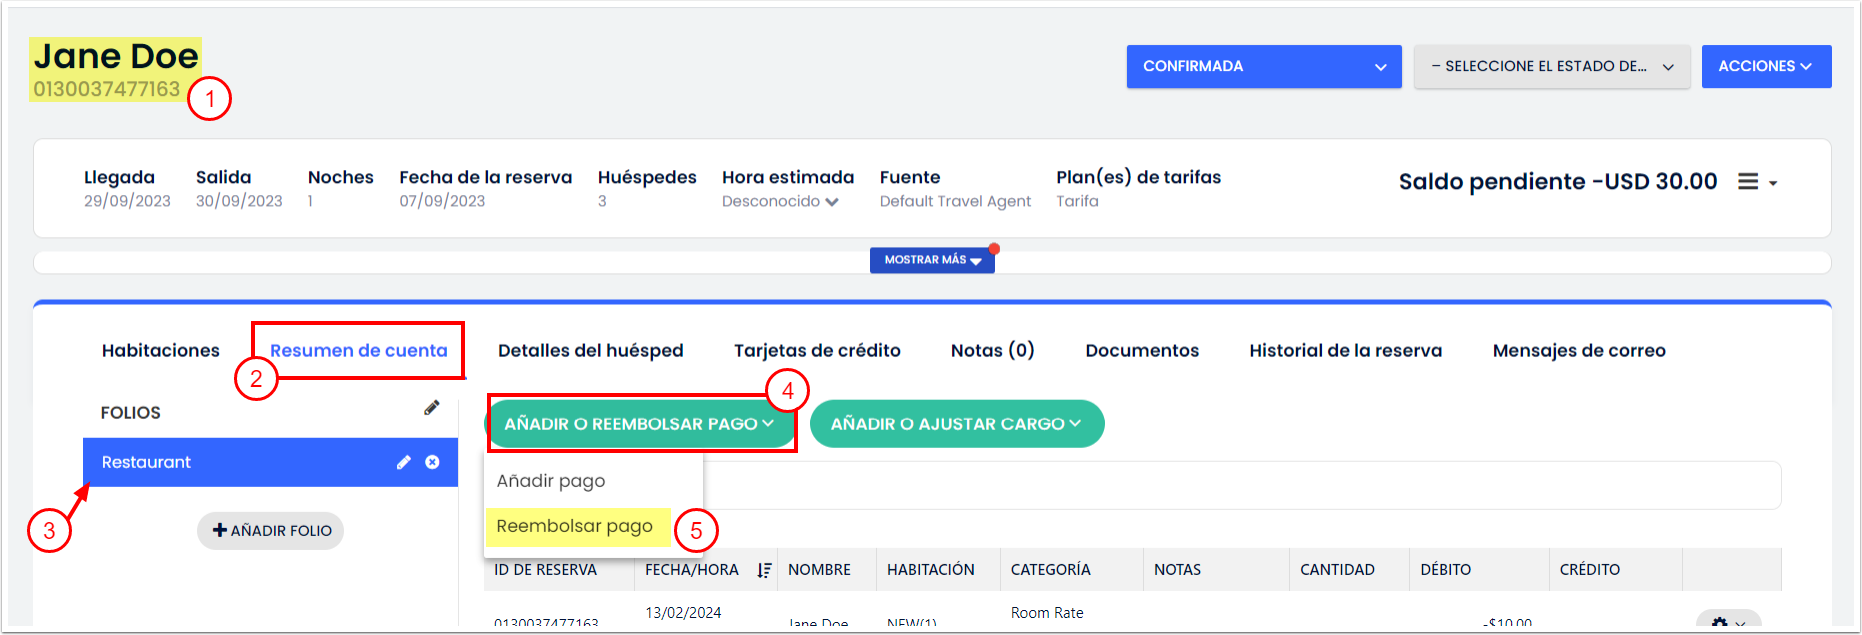Expand the Hora estimada Desconocido dropdown
This screenshot has height=635, width=1862.
tap(780, 202)
